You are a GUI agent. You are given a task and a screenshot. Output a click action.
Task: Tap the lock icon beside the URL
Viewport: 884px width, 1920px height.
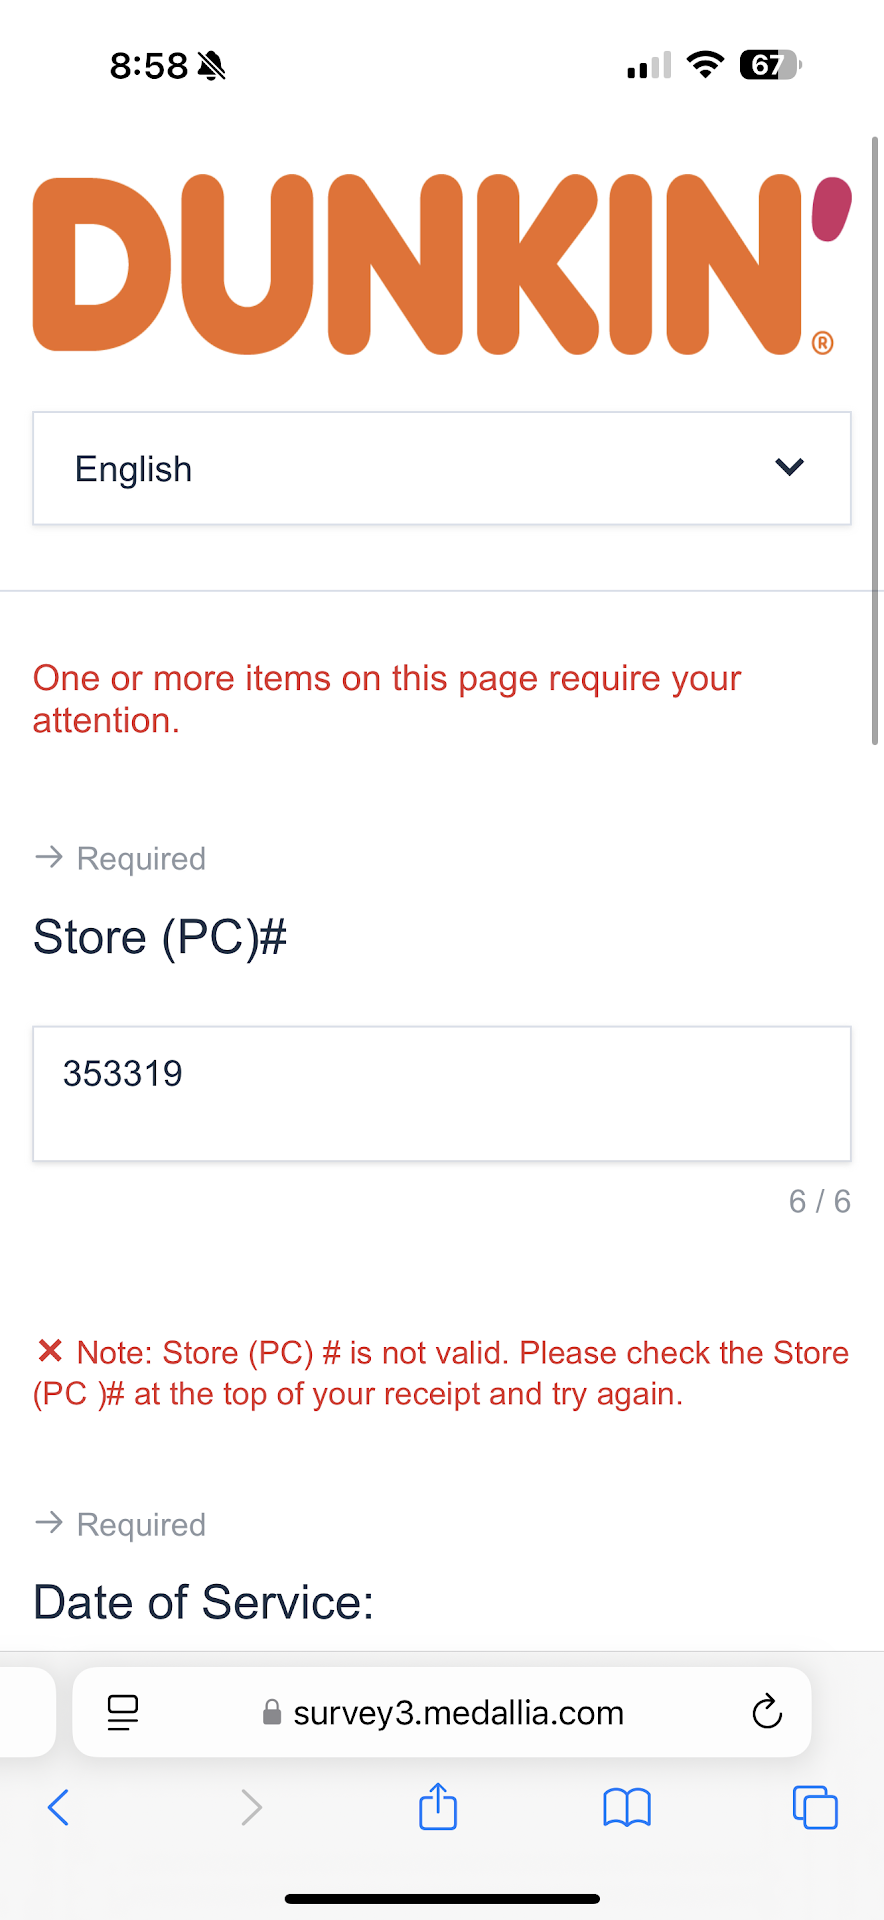(x=271, y=1713)
